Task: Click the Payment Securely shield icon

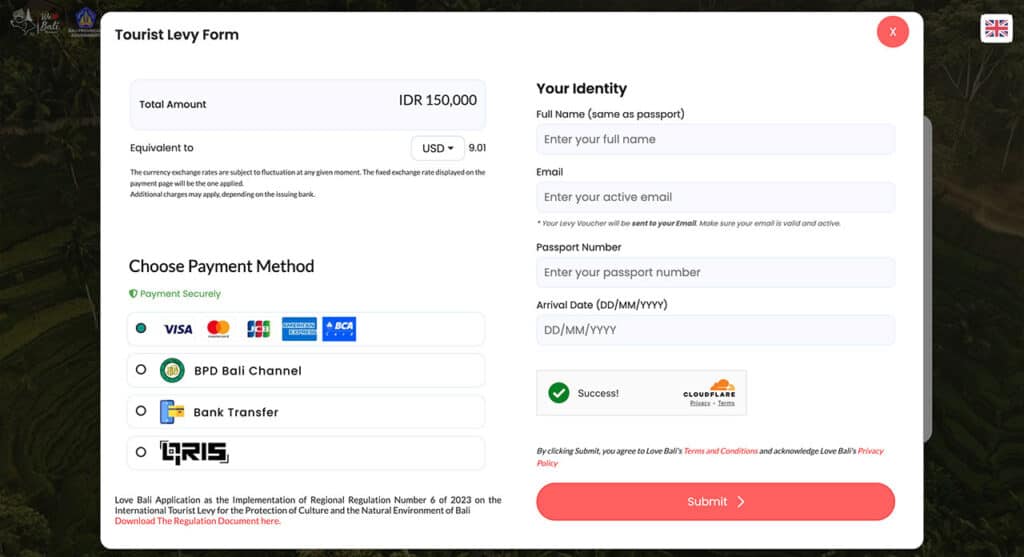Action: (x=133, y=294)
